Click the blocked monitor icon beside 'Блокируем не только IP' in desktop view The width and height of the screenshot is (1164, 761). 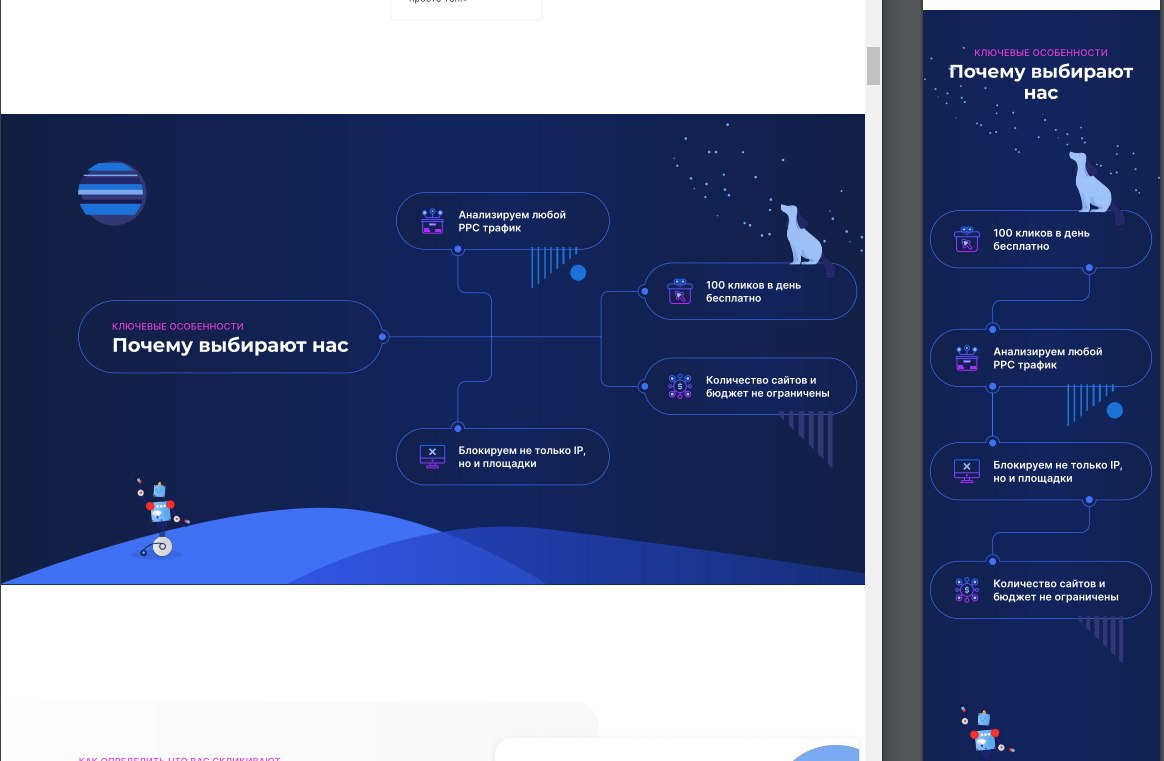coord(432,457)
